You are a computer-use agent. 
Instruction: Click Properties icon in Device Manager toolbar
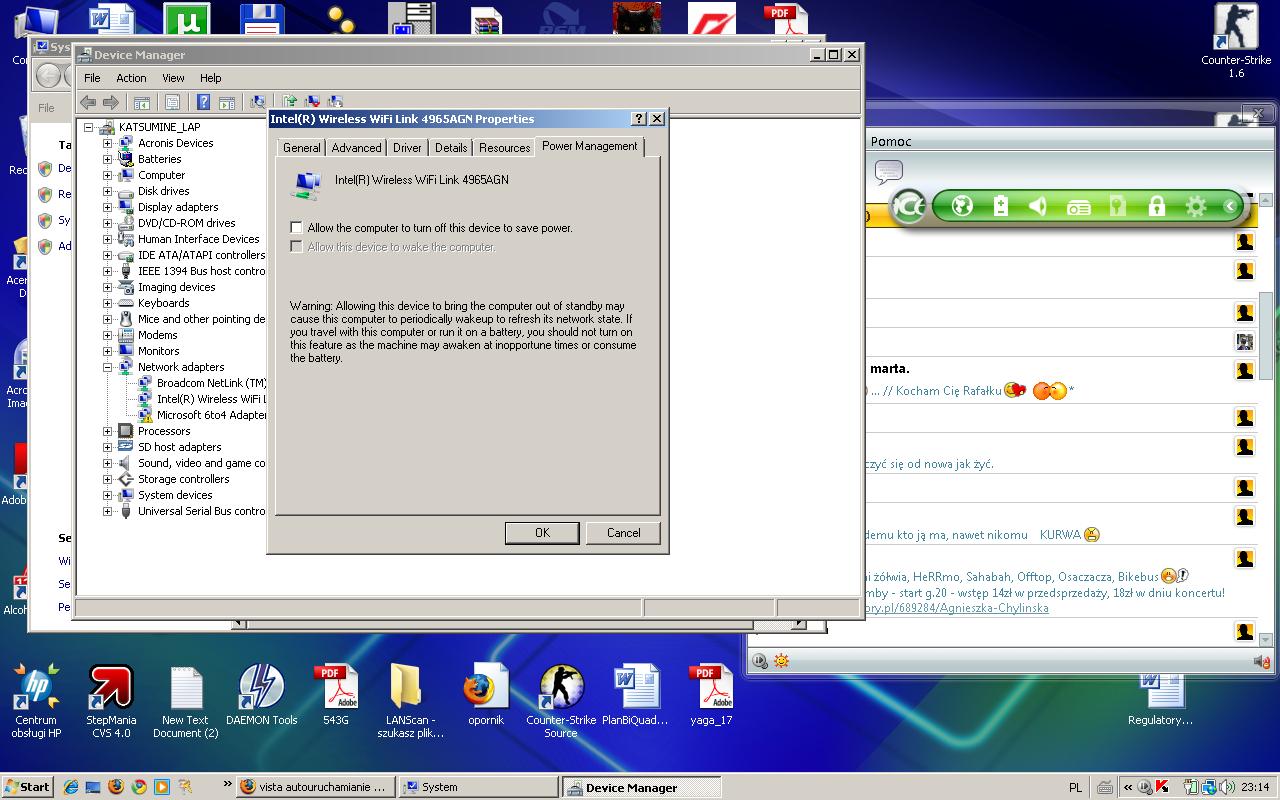point(172,102)
